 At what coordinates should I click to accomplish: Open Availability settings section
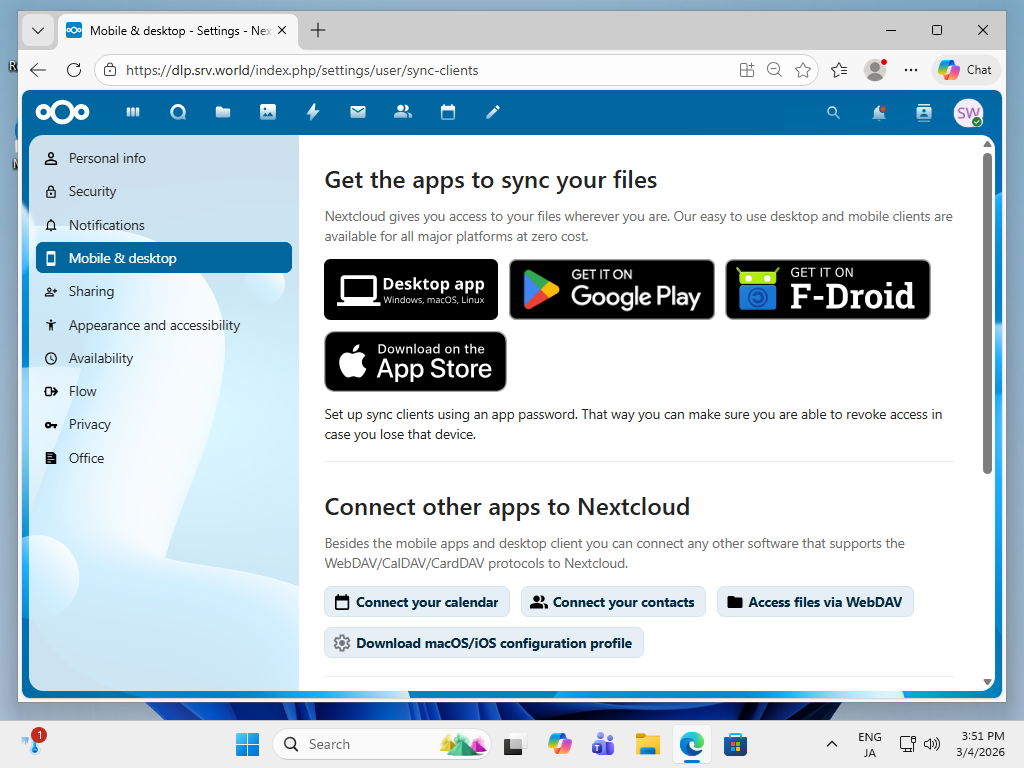pyautogui.click(x=164, y=358)
